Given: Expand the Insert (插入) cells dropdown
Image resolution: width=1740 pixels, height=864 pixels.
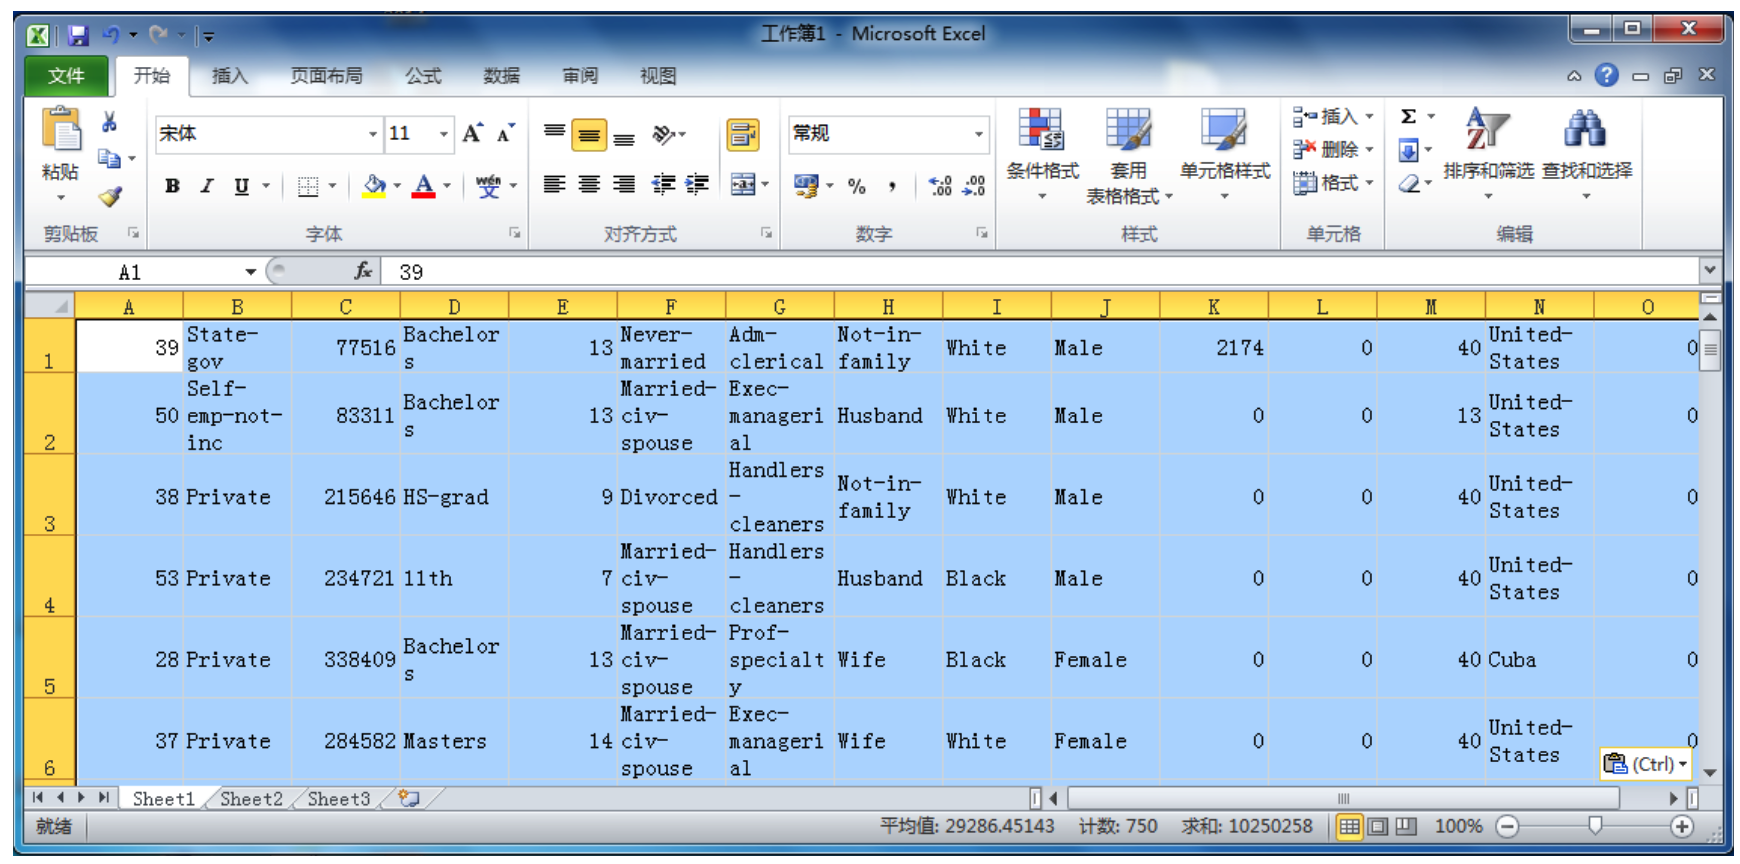Looking at the screenshot, I should pyautogui.click(x=1369, y=117).
